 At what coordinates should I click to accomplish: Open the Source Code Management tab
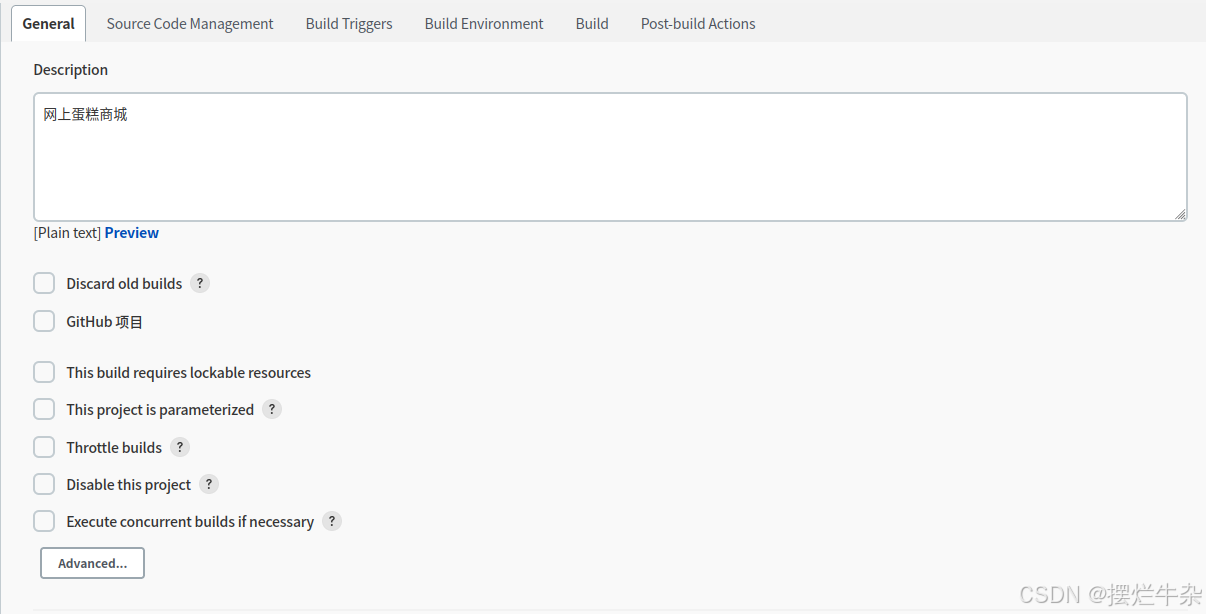(190, 23)
